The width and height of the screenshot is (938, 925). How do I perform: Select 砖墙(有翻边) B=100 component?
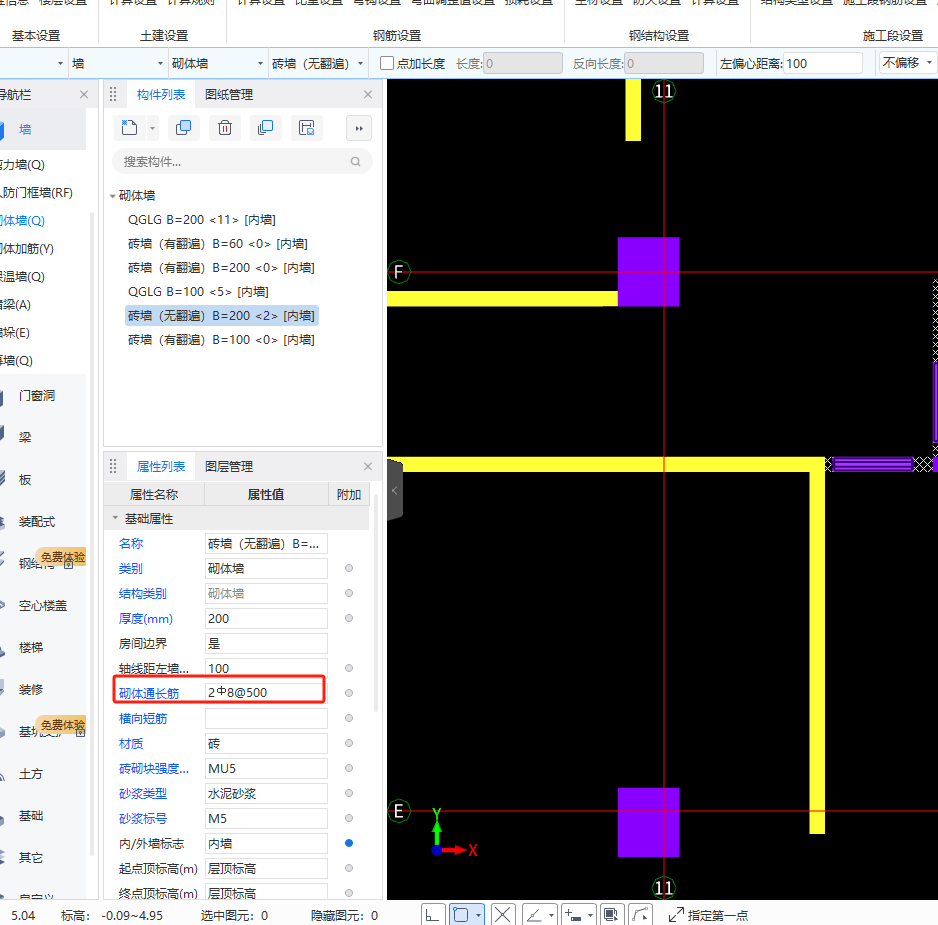(x=221, y=339)
